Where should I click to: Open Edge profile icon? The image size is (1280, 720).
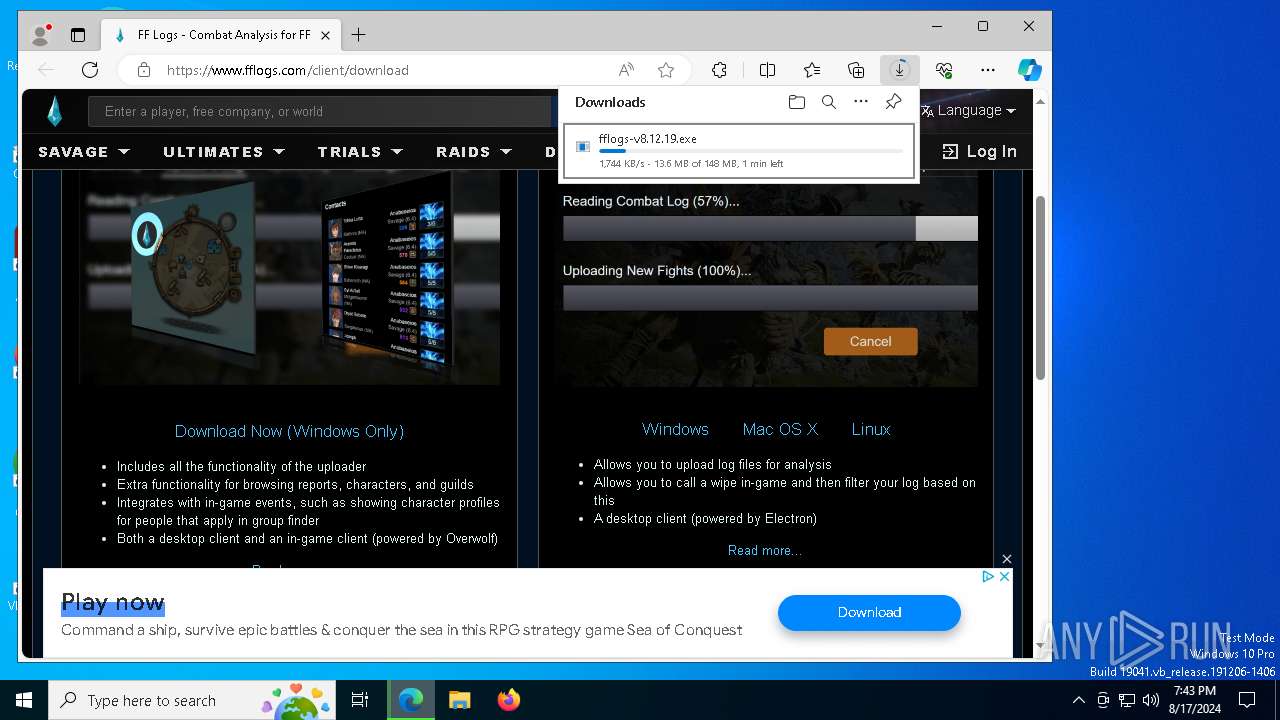[40, 35]
